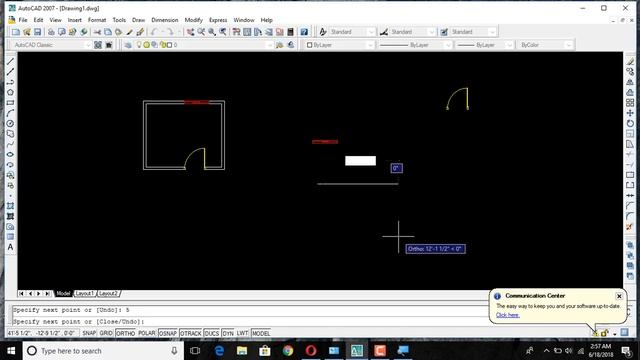The image size is (640, 360).
Task: Open the Dimension menu
Action: [x=164, y=20]
